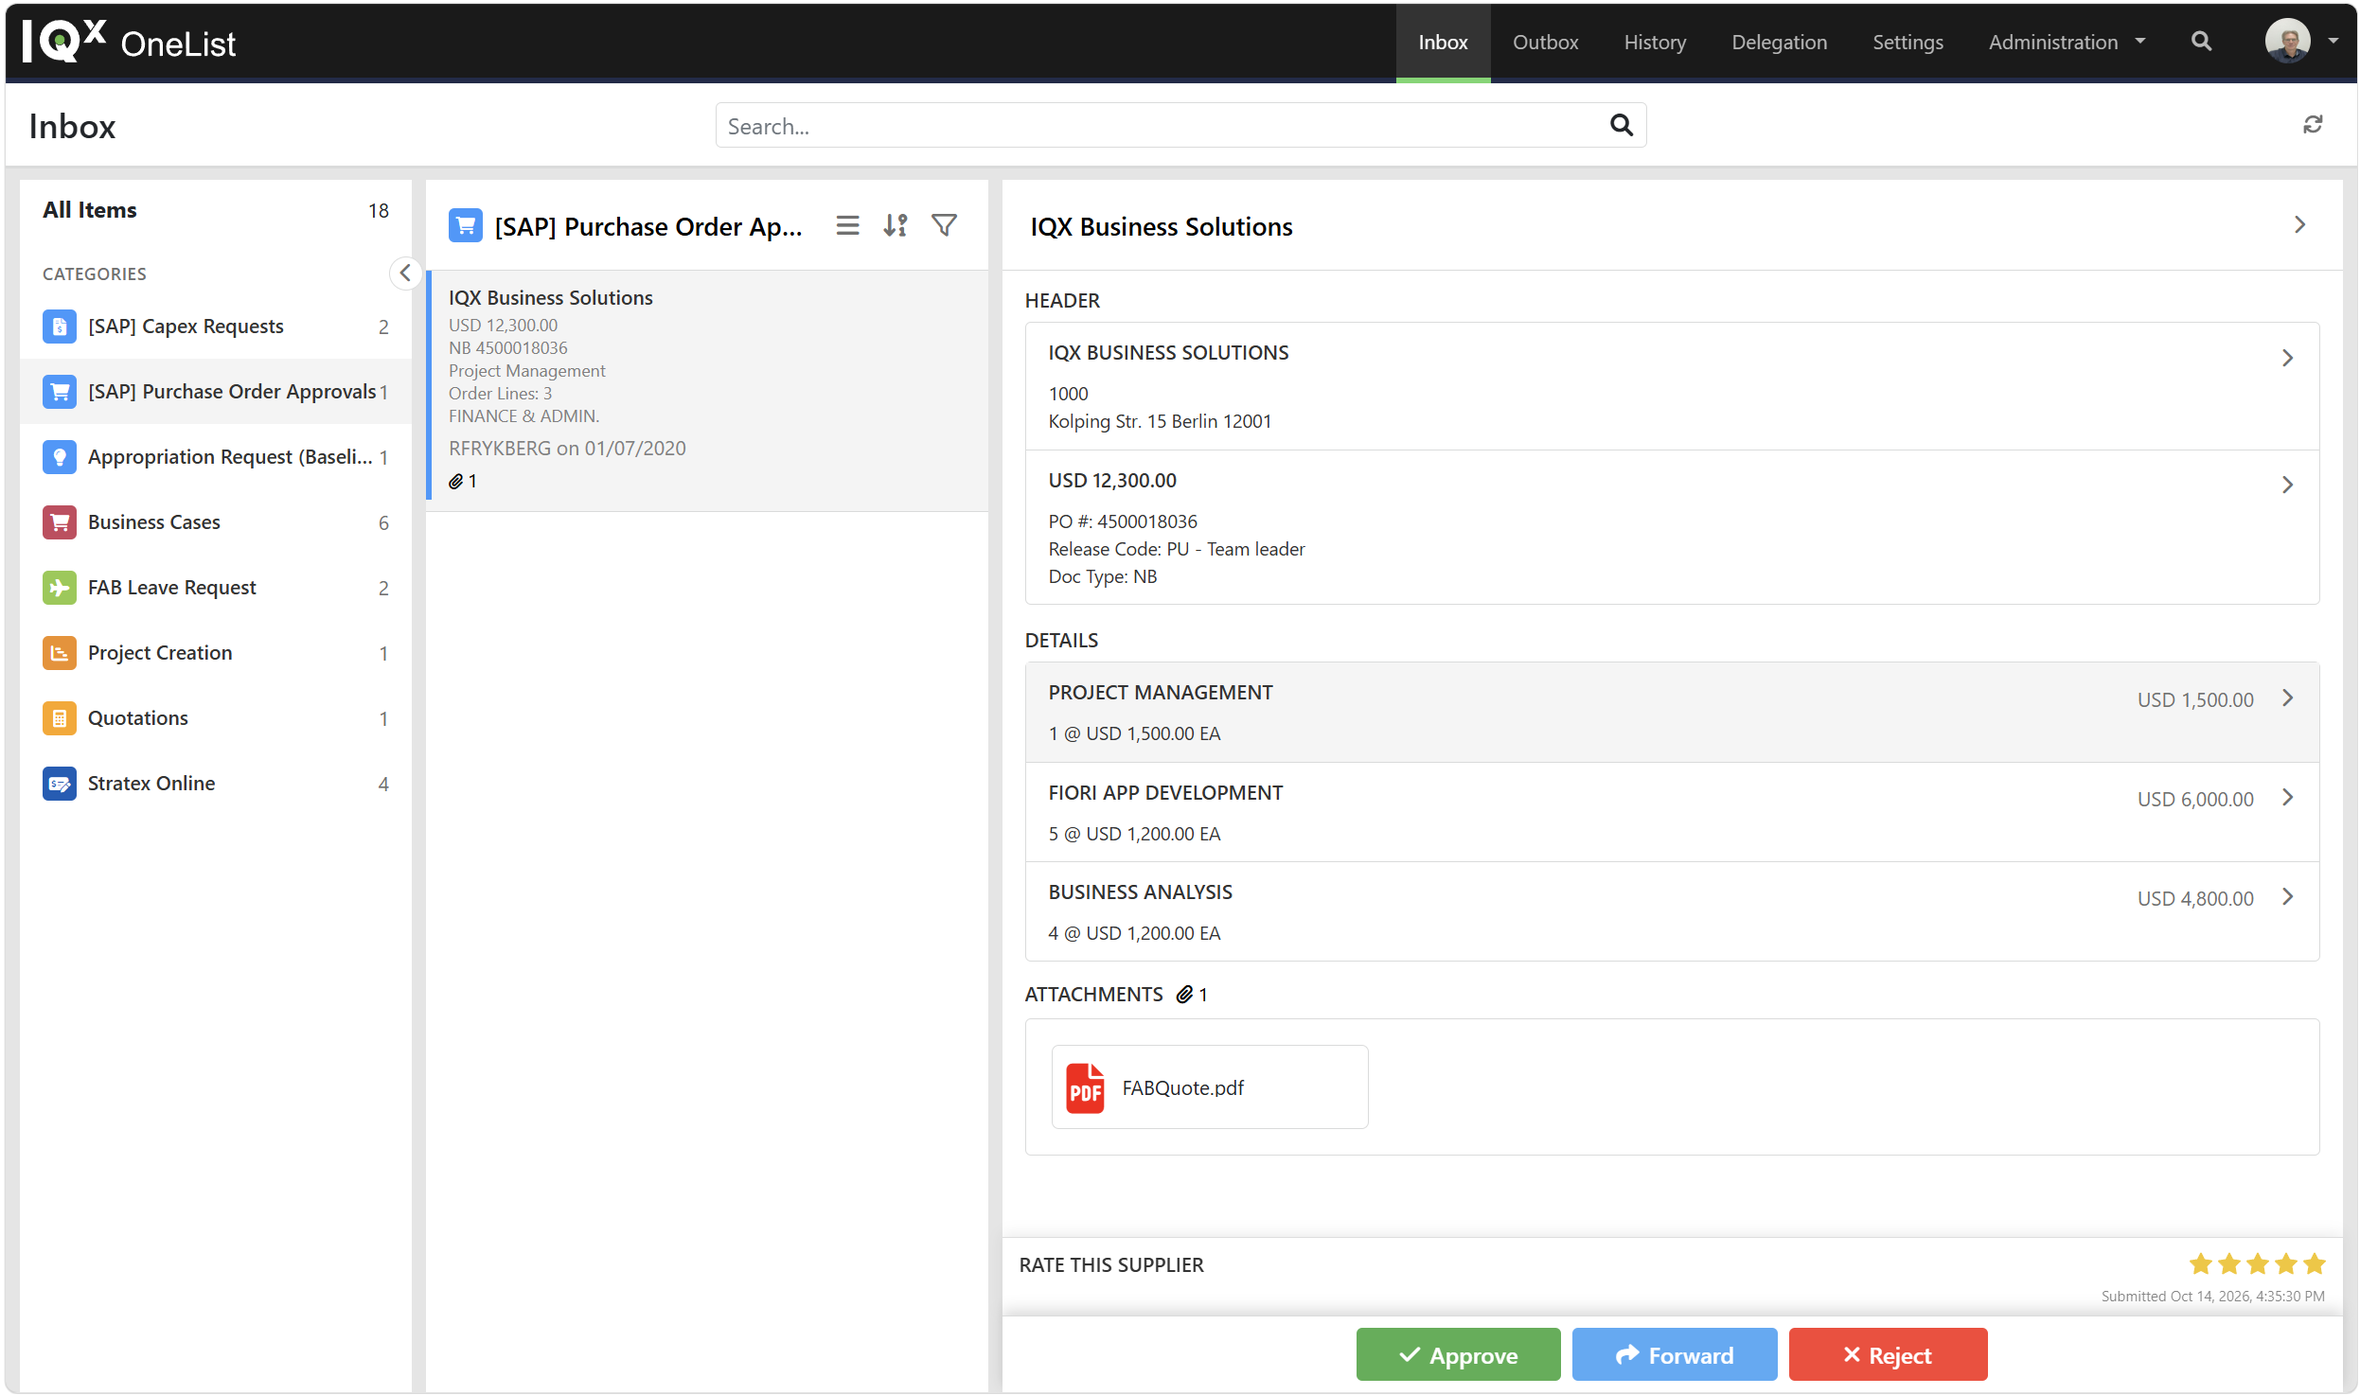Screen dimensions: 2360x1395
Task: Select the FAB Leave Request category
Action: click(x=214, y=587)
